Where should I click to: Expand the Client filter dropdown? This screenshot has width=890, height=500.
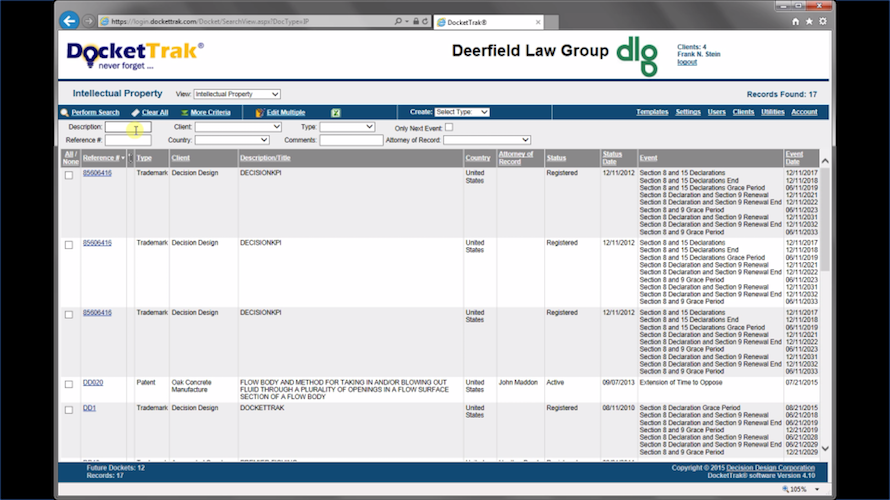tap(238, 127)
